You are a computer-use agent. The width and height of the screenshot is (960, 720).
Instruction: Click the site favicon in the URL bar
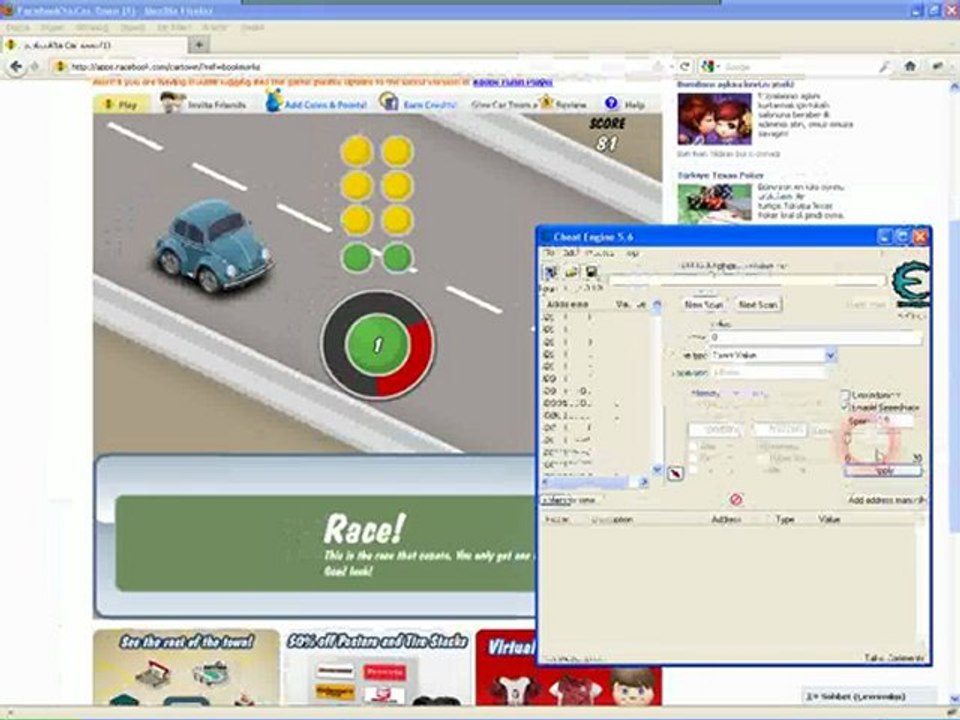point(59,66)
